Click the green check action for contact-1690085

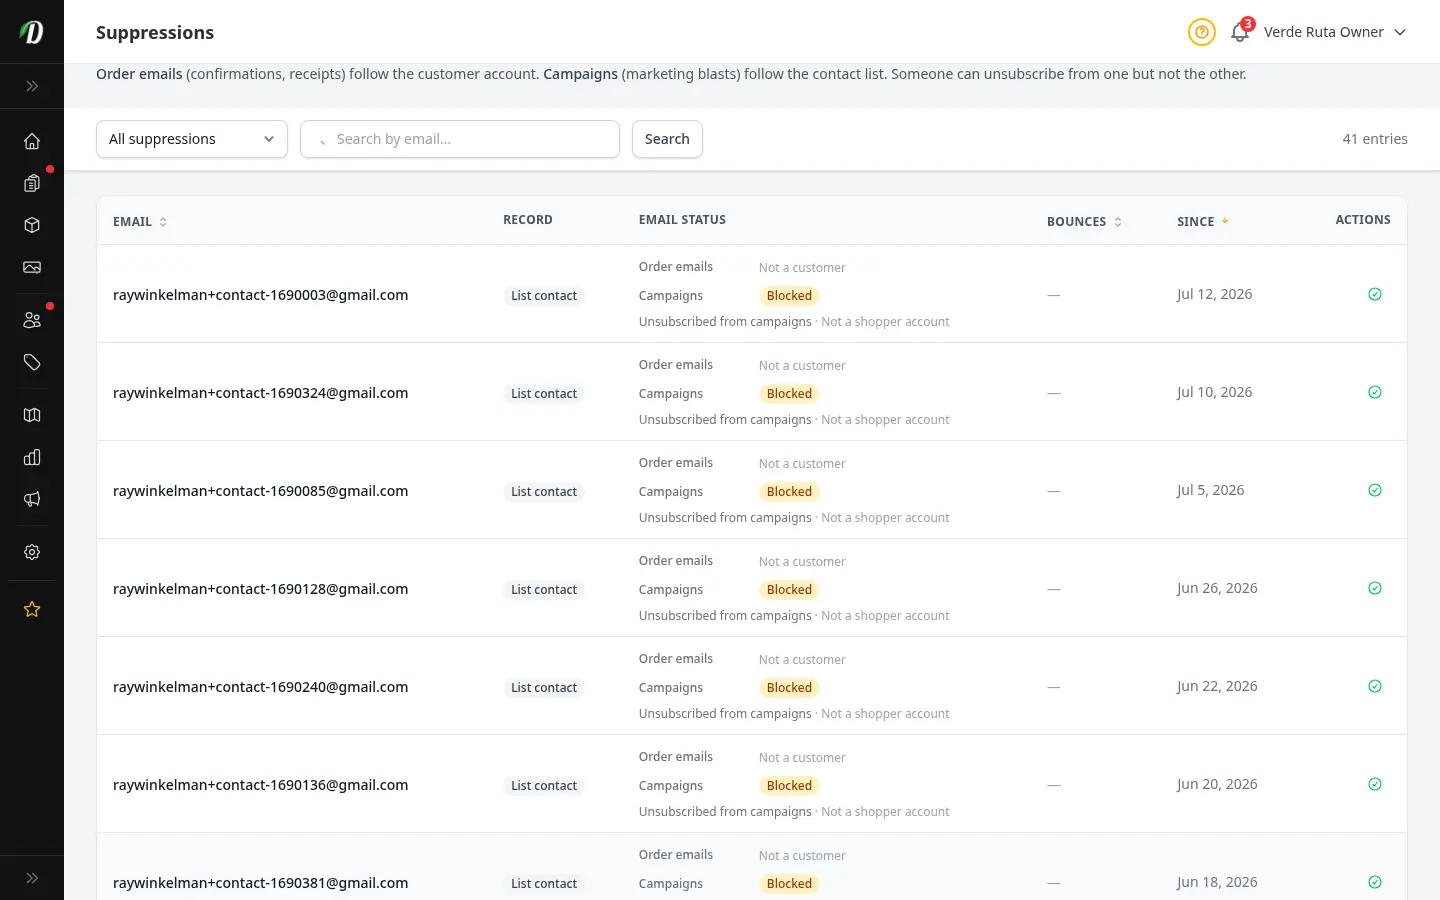[1375, 490]
